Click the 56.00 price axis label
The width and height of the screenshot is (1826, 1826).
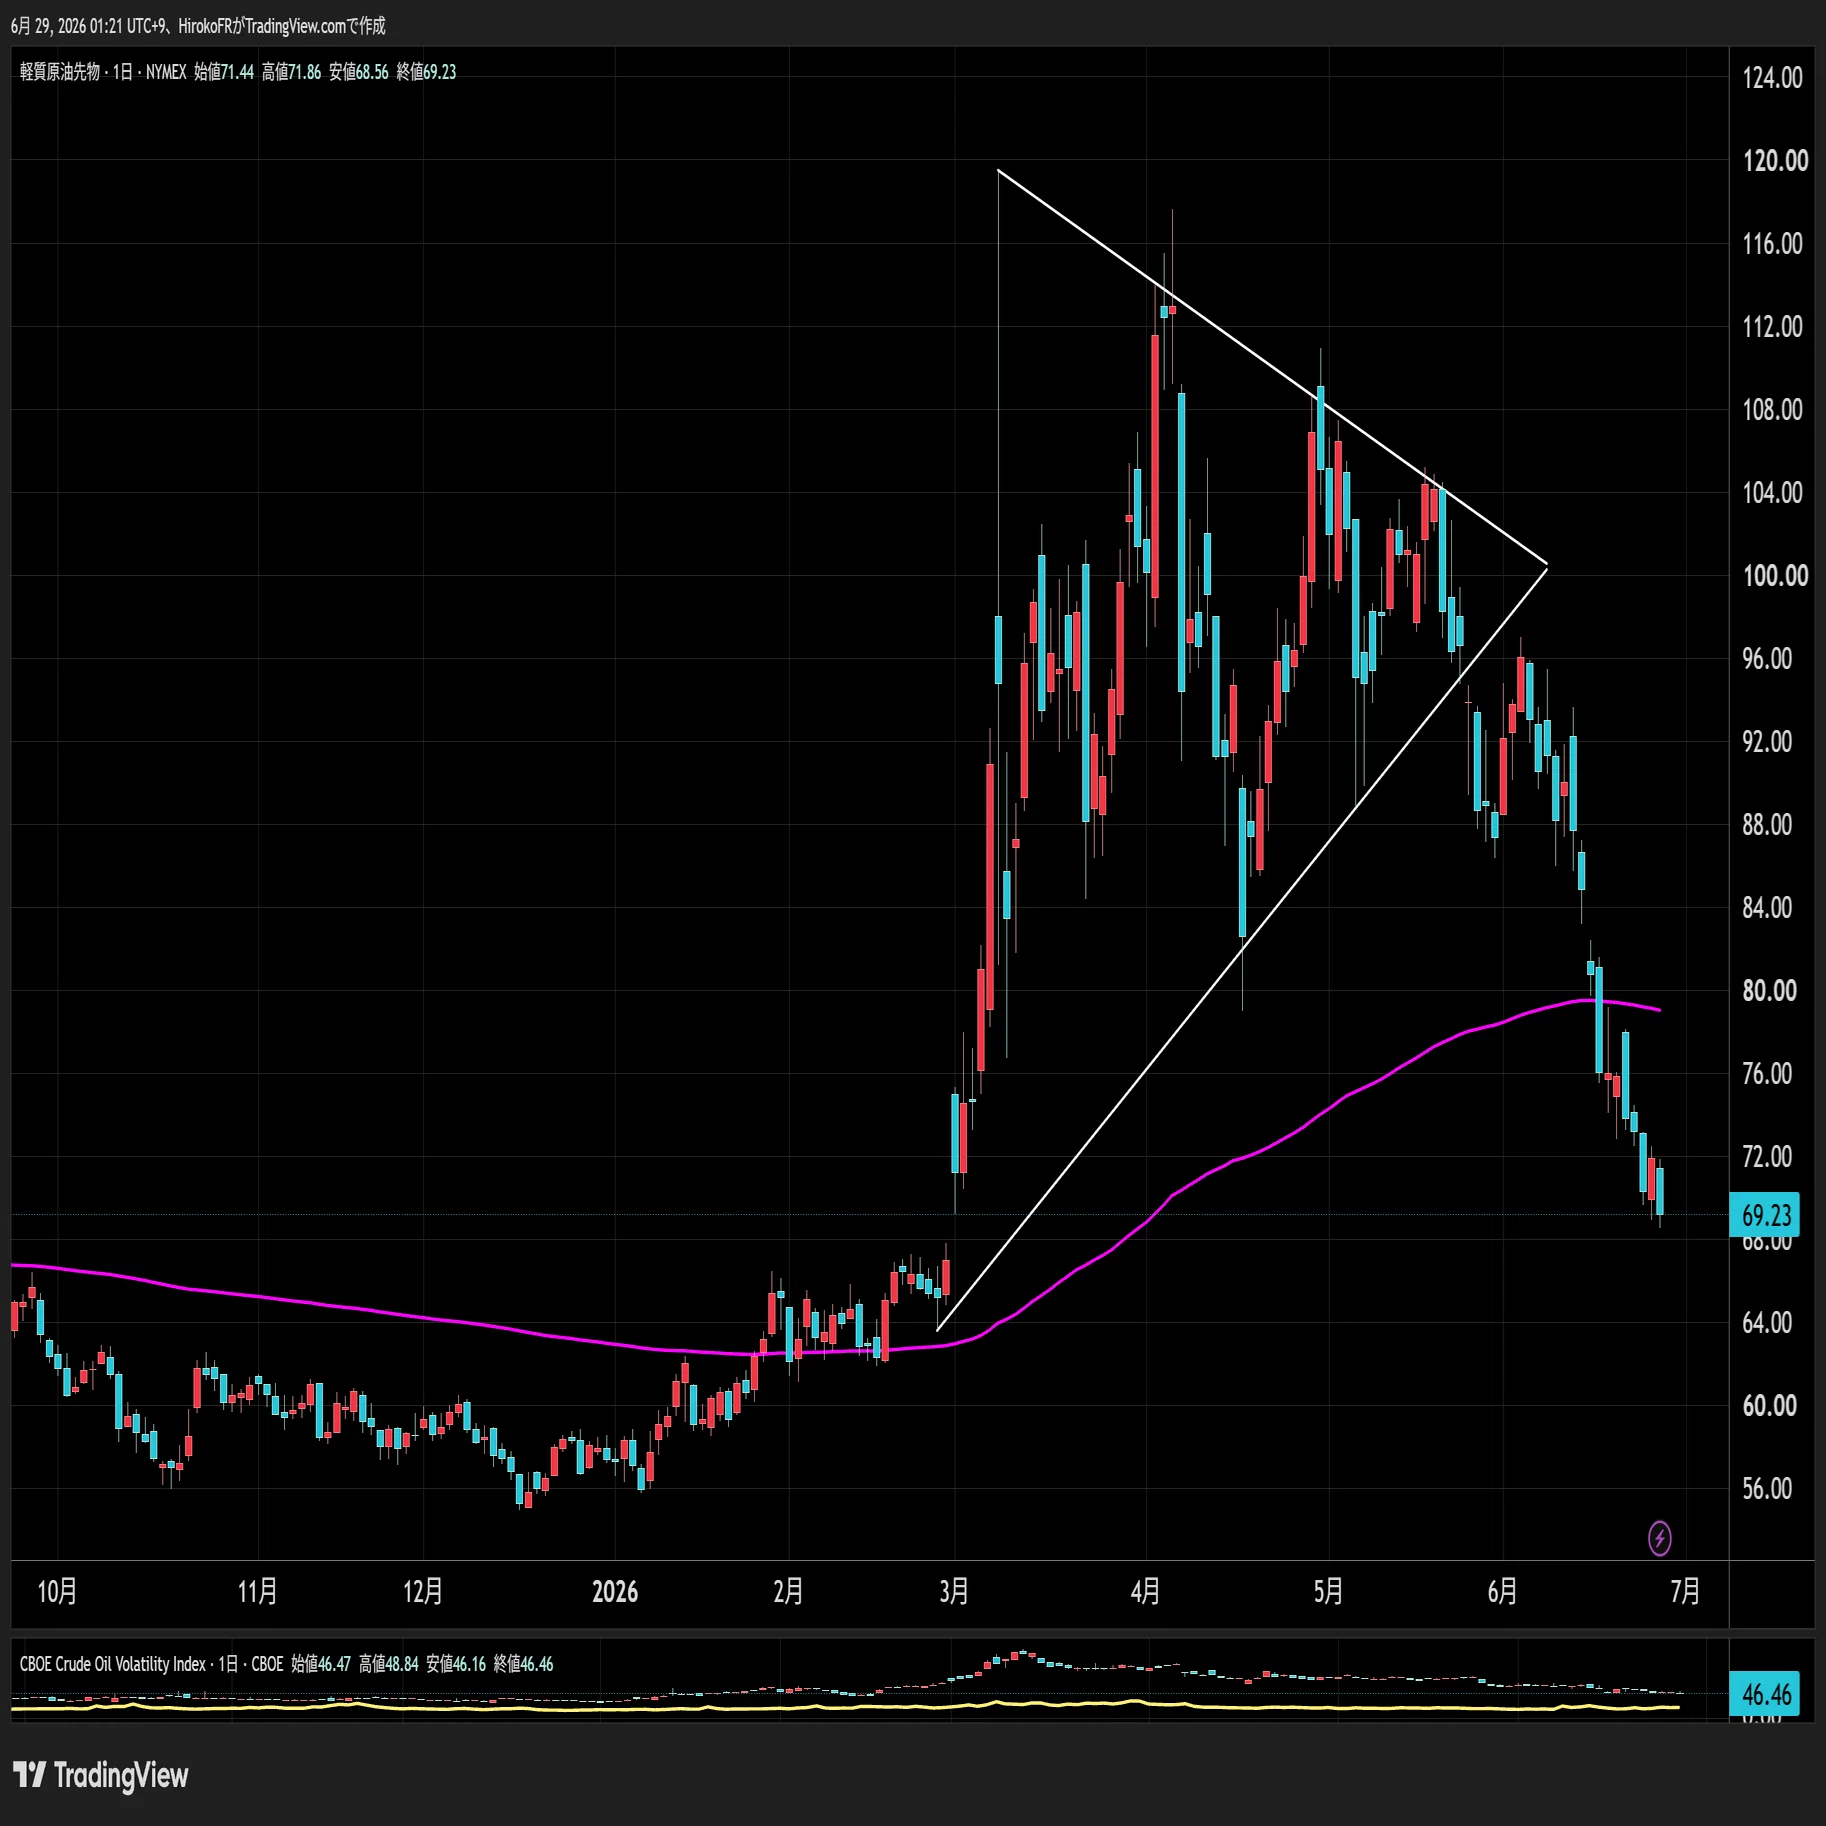[x=1767, y=1489]
